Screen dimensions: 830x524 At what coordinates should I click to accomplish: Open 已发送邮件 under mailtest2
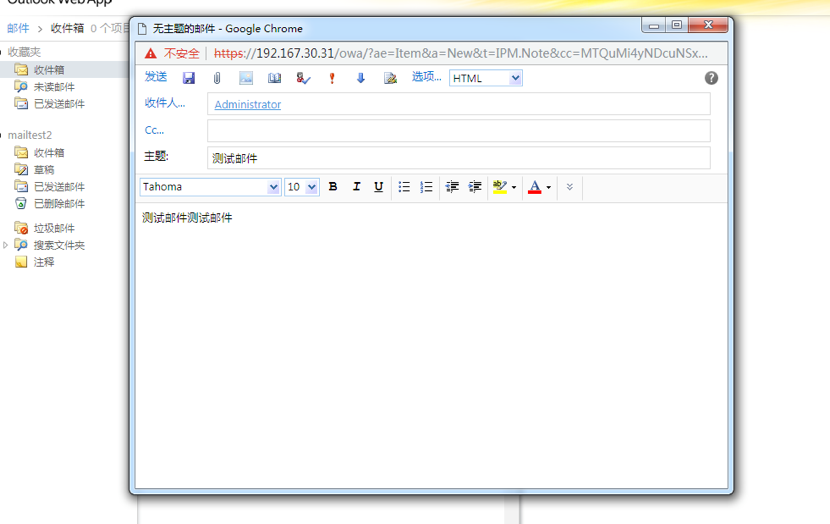(x=59, y=187)
